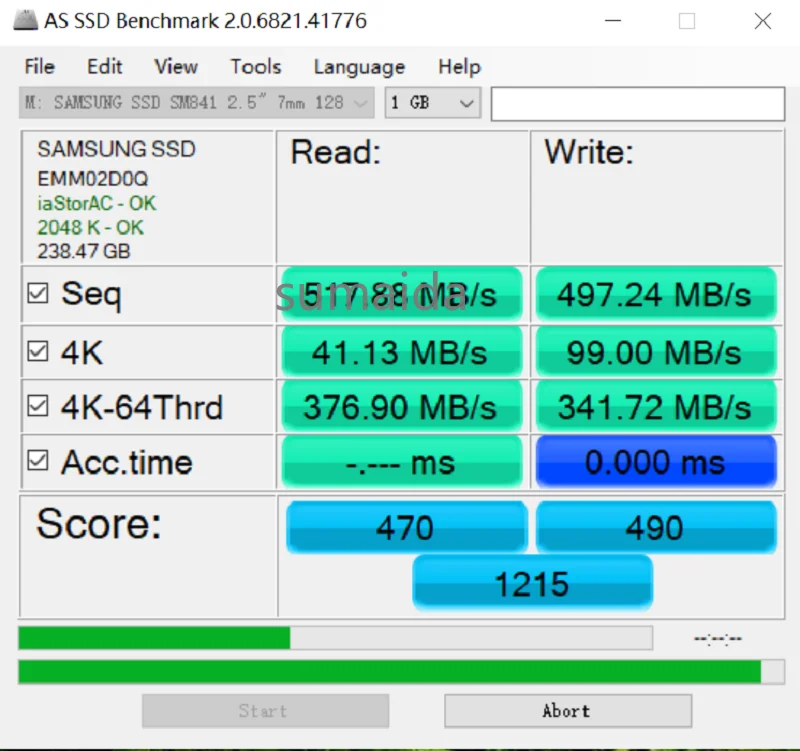Open the File menu
This screenshot has height=751, width=800.
coord(39,66)
